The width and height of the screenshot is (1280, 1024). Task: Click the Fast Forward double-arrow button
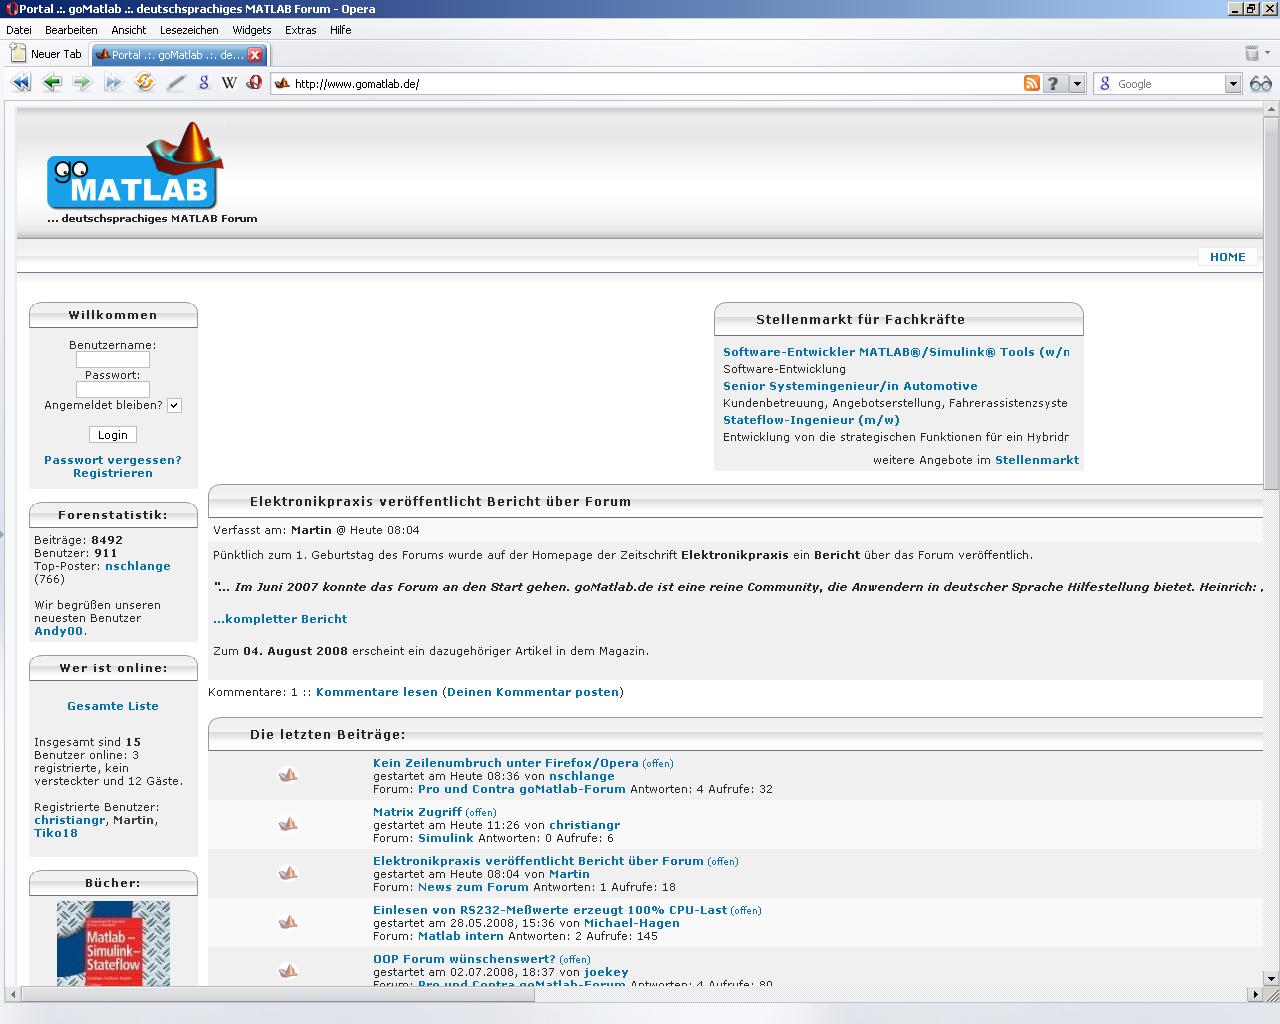click(113, 83)
